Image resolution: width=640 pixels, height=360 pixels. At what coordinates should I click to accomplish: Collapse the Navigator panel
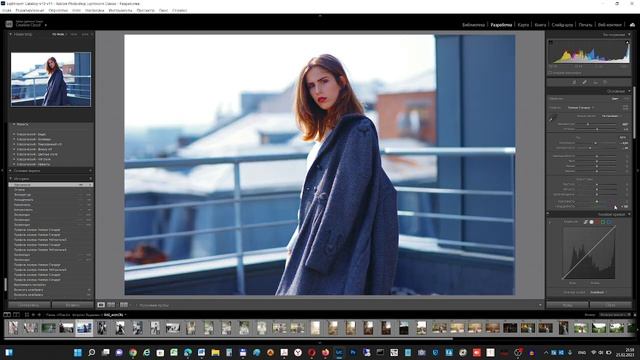coord(11,34)
